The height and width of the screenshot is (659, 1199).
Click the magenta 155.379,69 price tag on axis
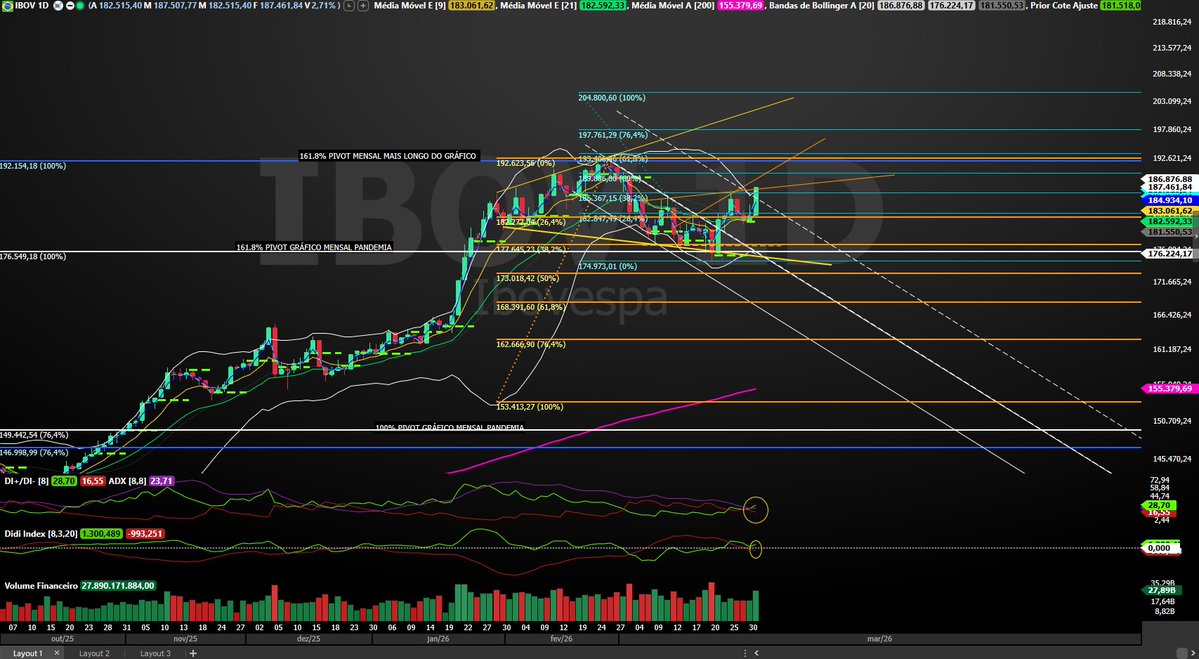point(1168,388)
